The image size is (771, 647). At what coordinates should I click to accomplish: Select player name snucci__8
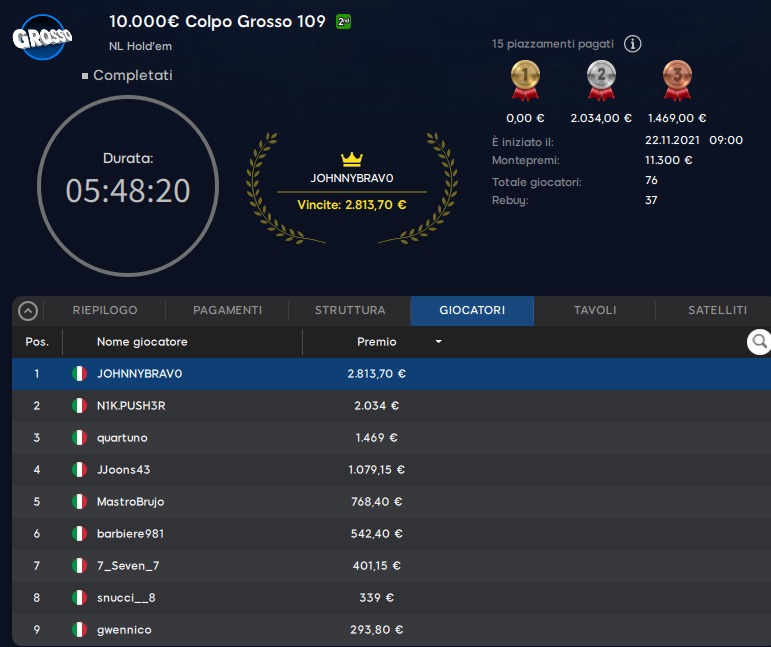pyautogui.click(x=126, y=597)
